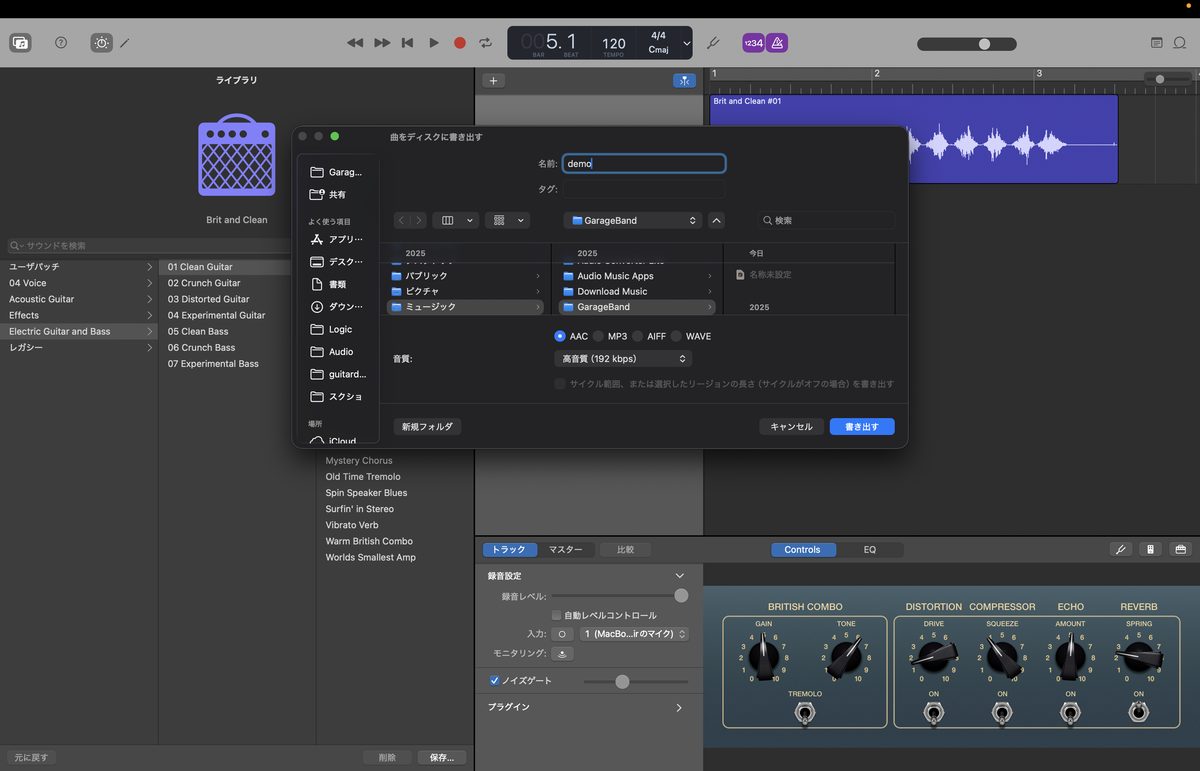
Task: Select the Brit and Clean #01 audio region
Action: coord(913,139)
